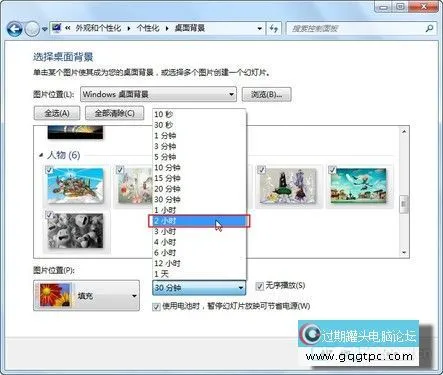The width and height of the screenshot is (443, 375).
Task: Choose 1 小时 from interval list
Action: pos(199,210)
